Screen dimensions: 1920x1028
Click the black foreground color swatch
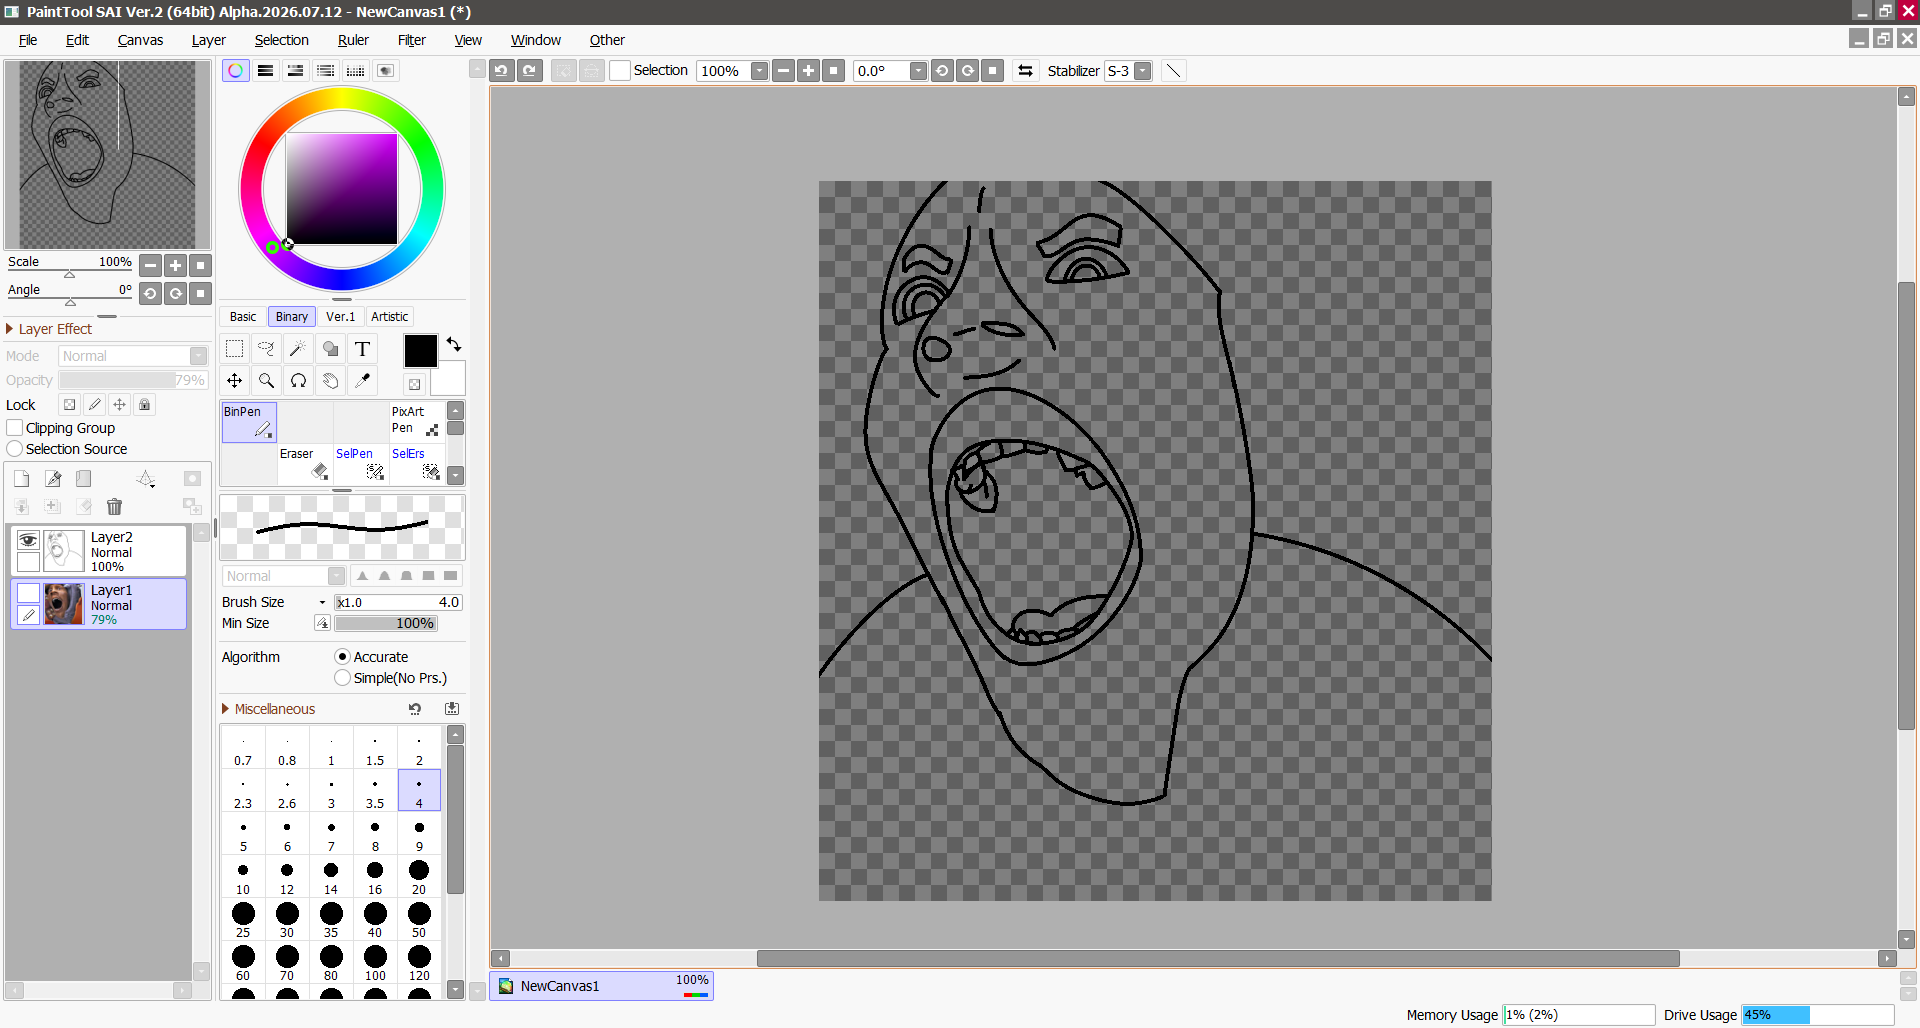[420, 351]
